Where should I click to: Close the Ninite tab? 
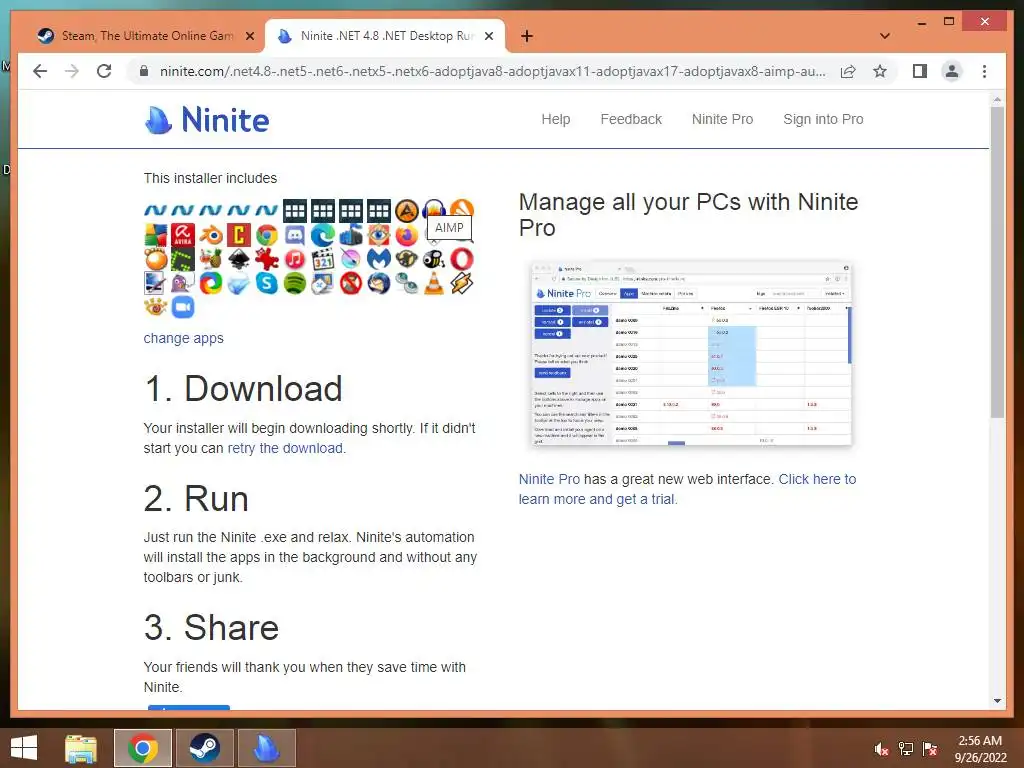[488, 36]
